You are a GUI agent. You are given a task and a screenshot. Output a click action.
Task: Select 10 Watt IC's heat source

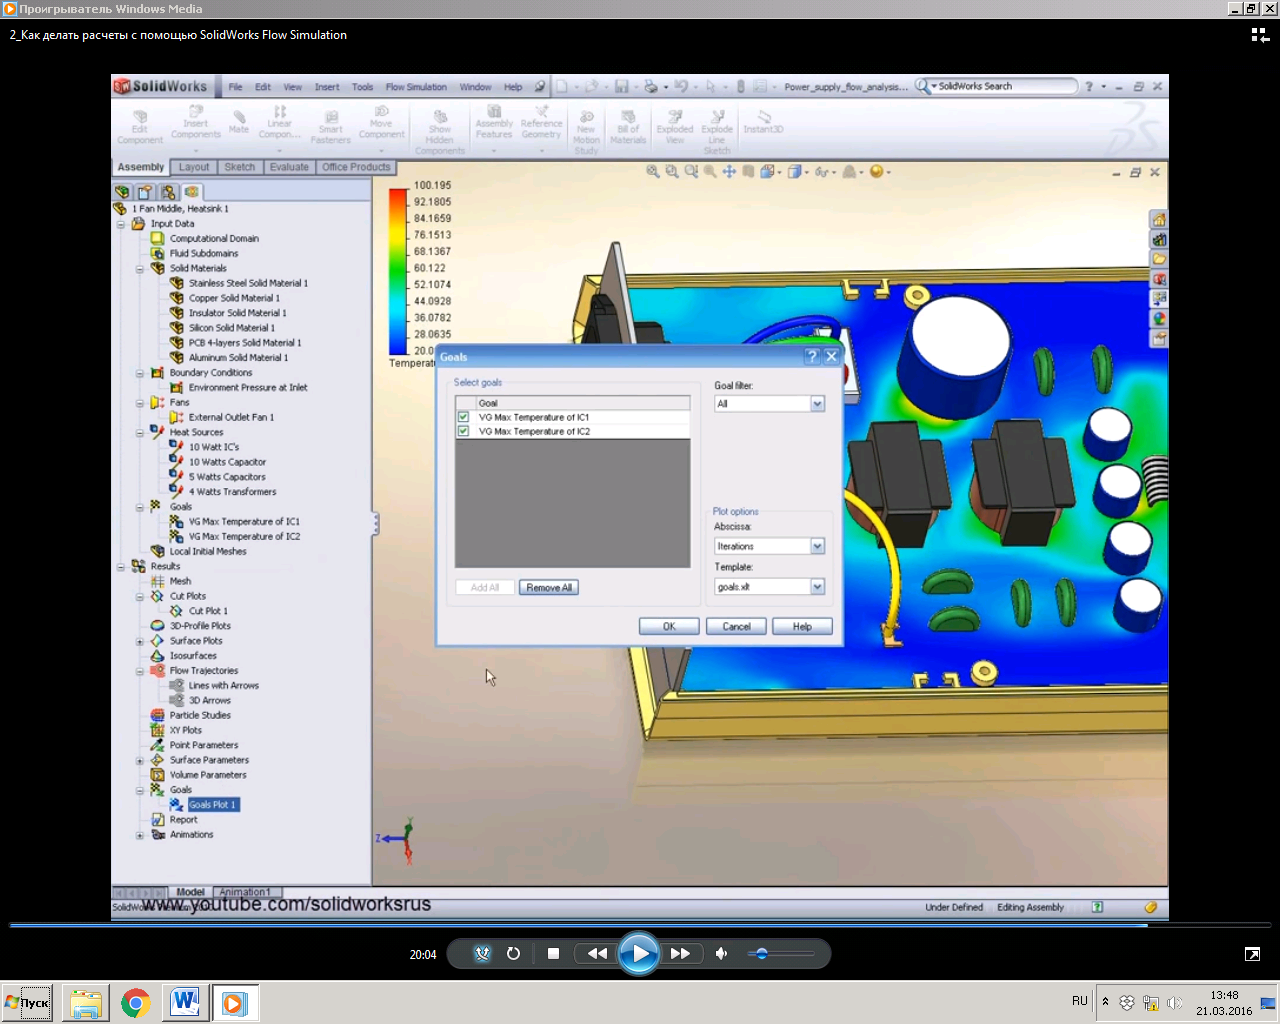[x=205, y=447]
